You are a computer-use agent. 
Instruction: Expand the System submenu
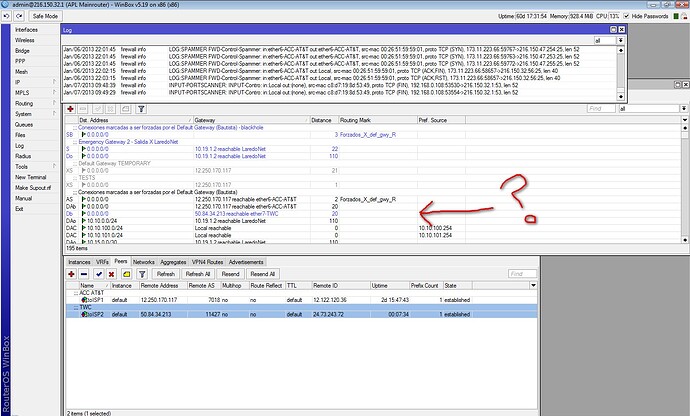click(35, 114)
